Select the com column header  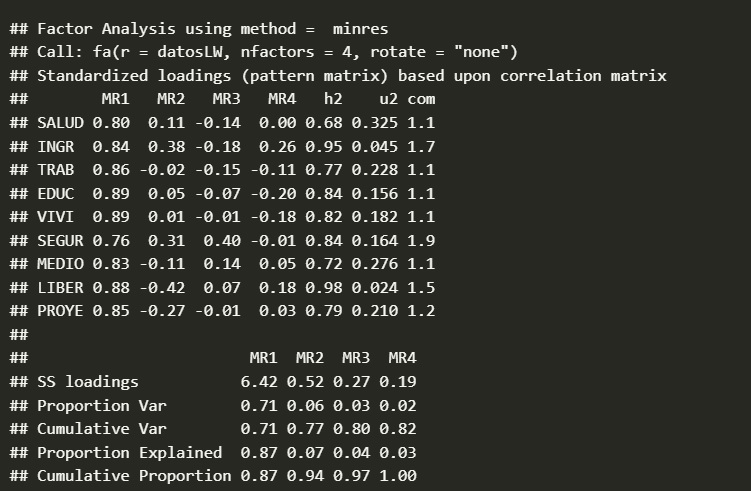coord(421,99)
